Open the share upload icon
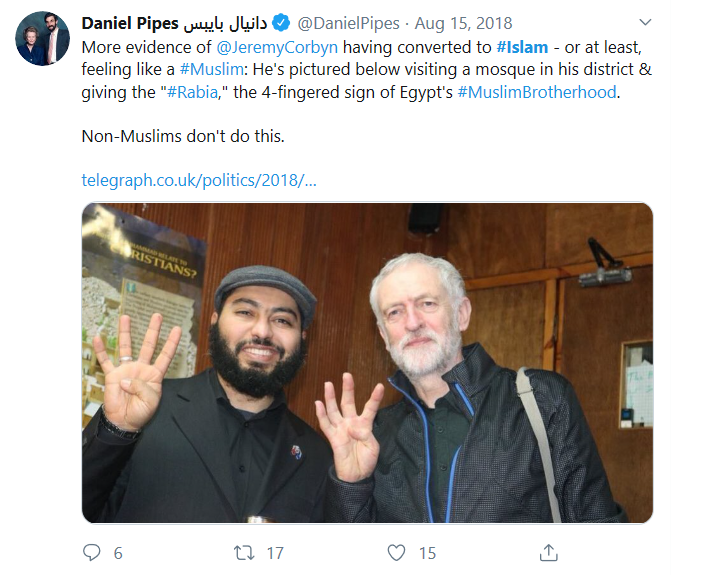The image size is (713, 575). coord(548,553)
